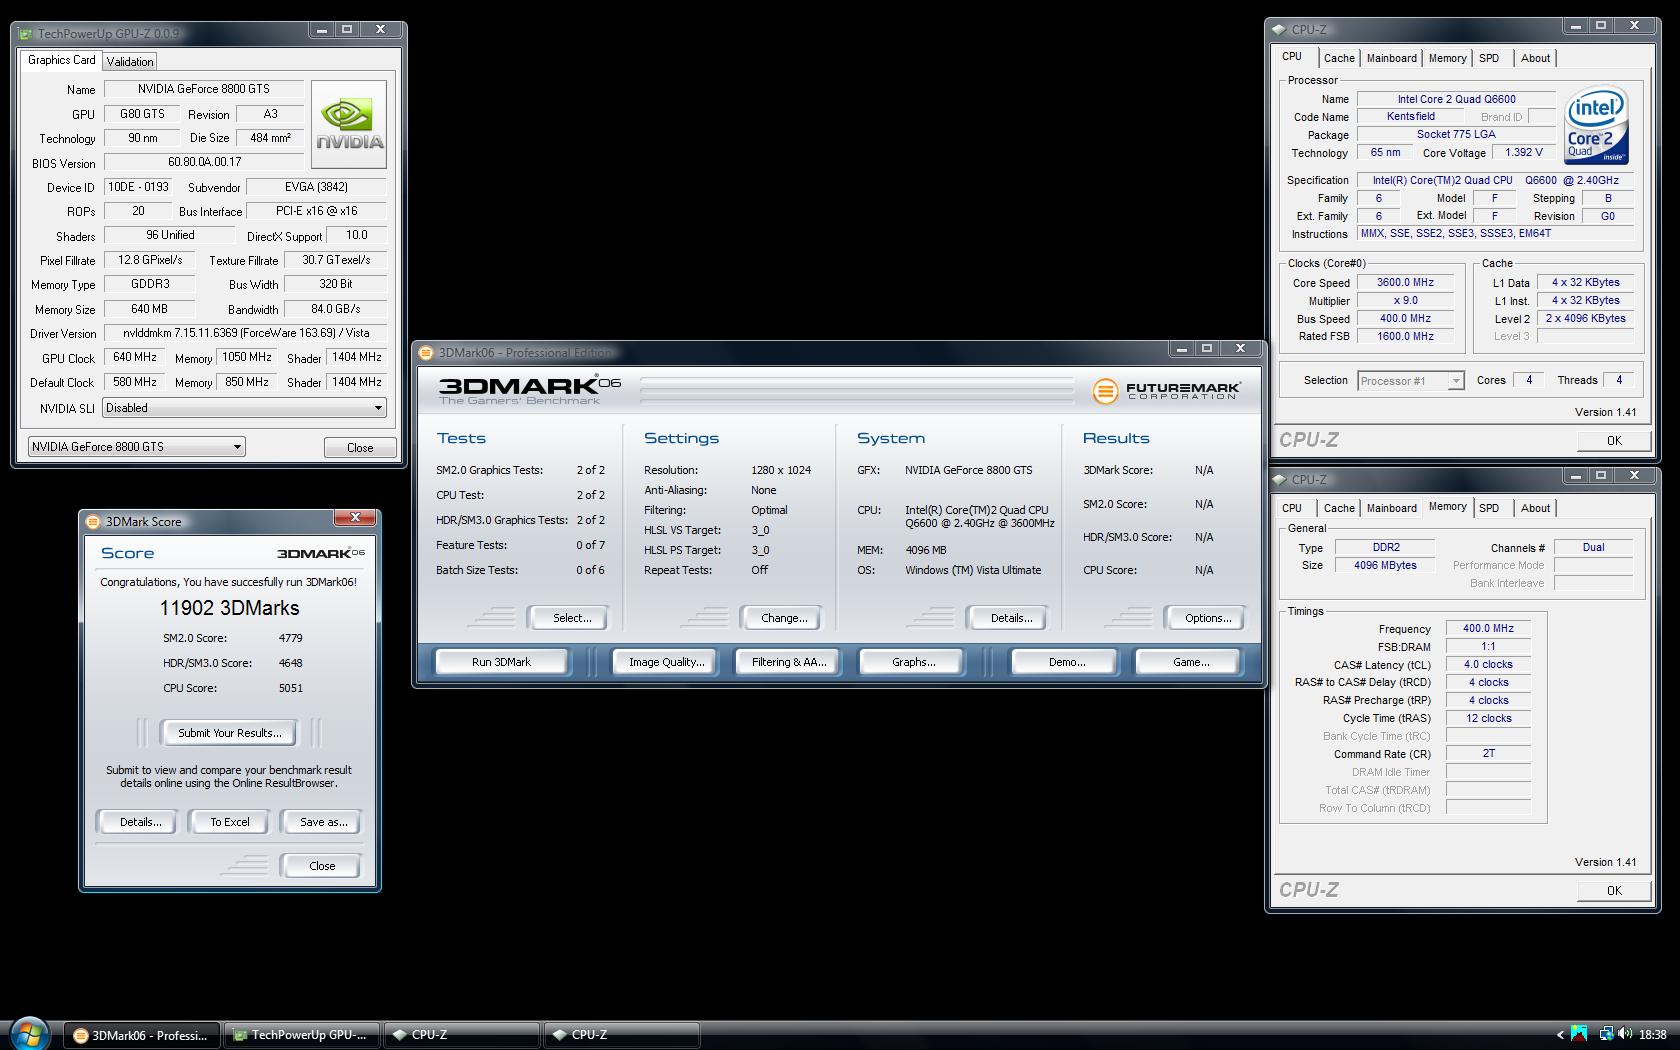Open Windows Start orb

(29, 1034)
